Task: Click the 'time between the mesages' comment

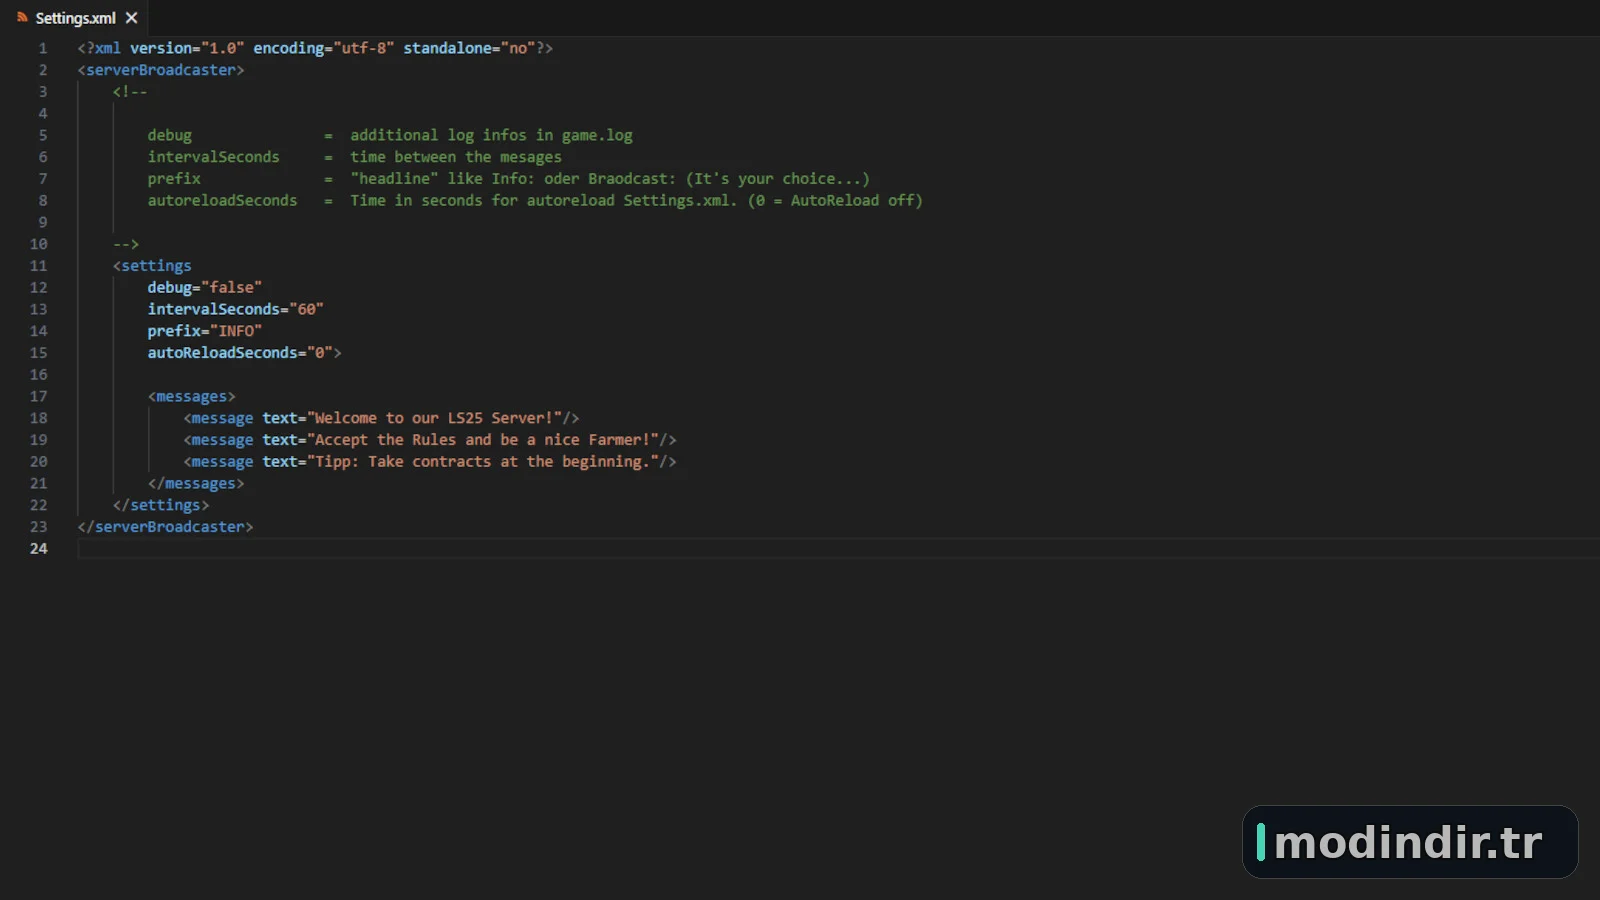Action: [456, 157]
